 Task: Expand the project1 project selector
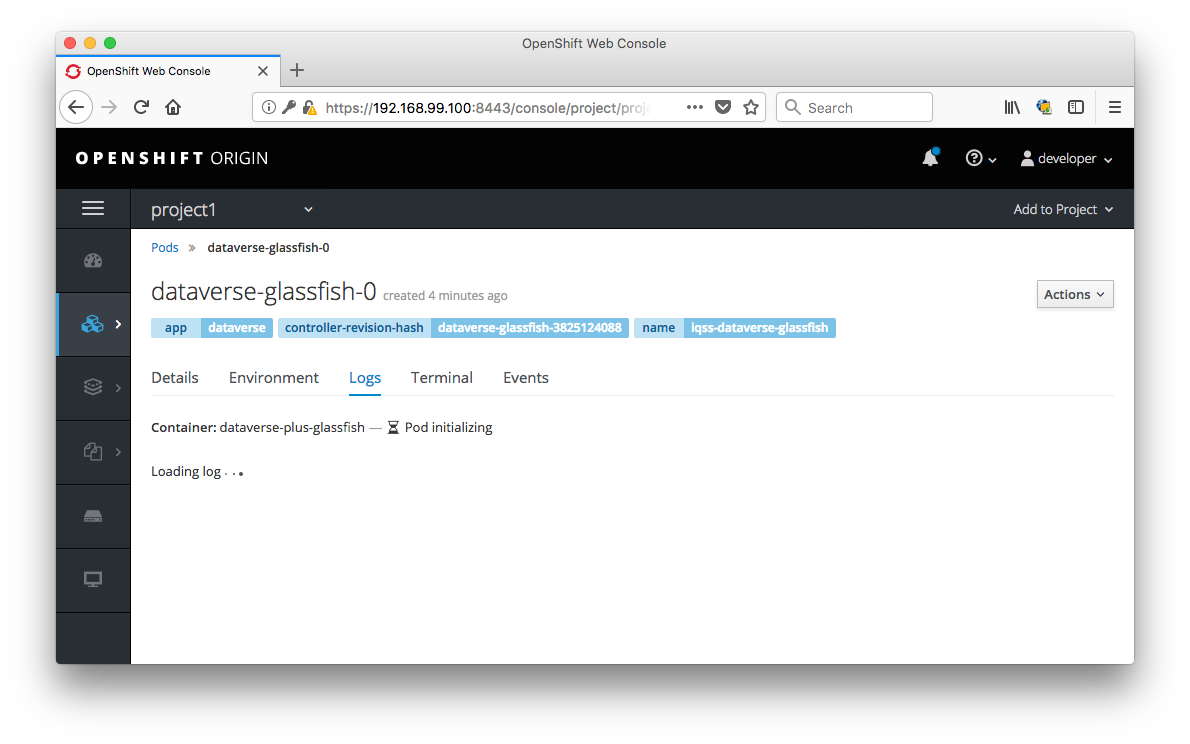click(x=231, y=210)
